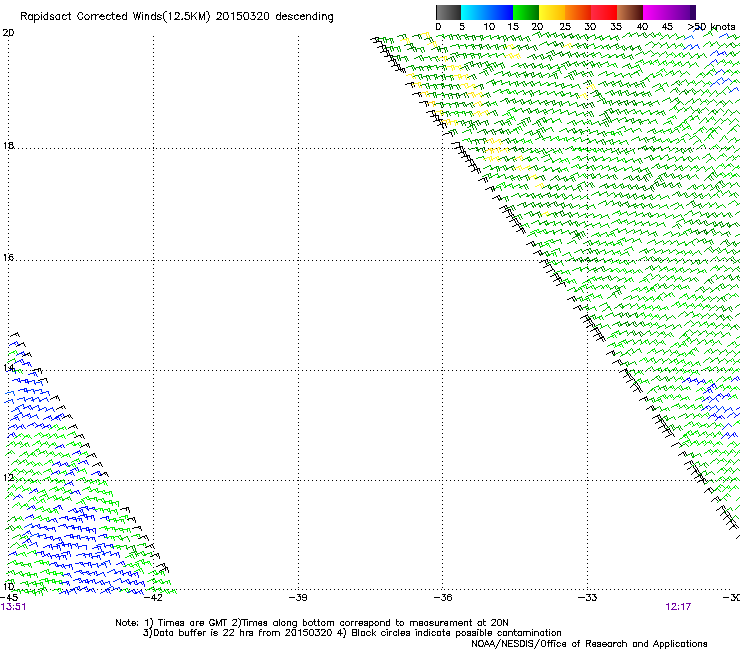Click the note 'Data buffer is 22 hrs'

(204, 633)
